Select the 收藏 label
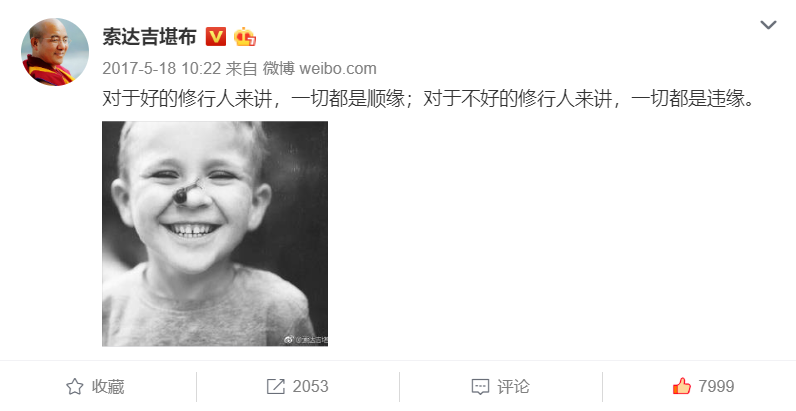This screenshot has width=796, height=411. click(108, 387)
